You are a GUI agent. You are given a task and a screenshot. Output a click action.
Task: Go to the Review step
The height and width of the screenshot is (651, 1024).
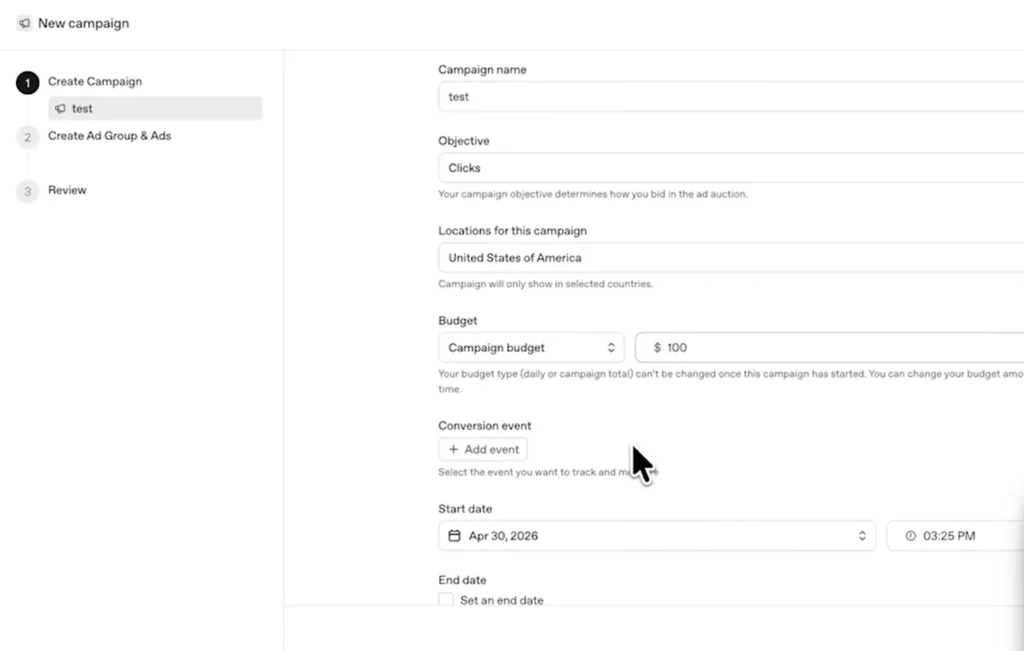click(67, 190)
